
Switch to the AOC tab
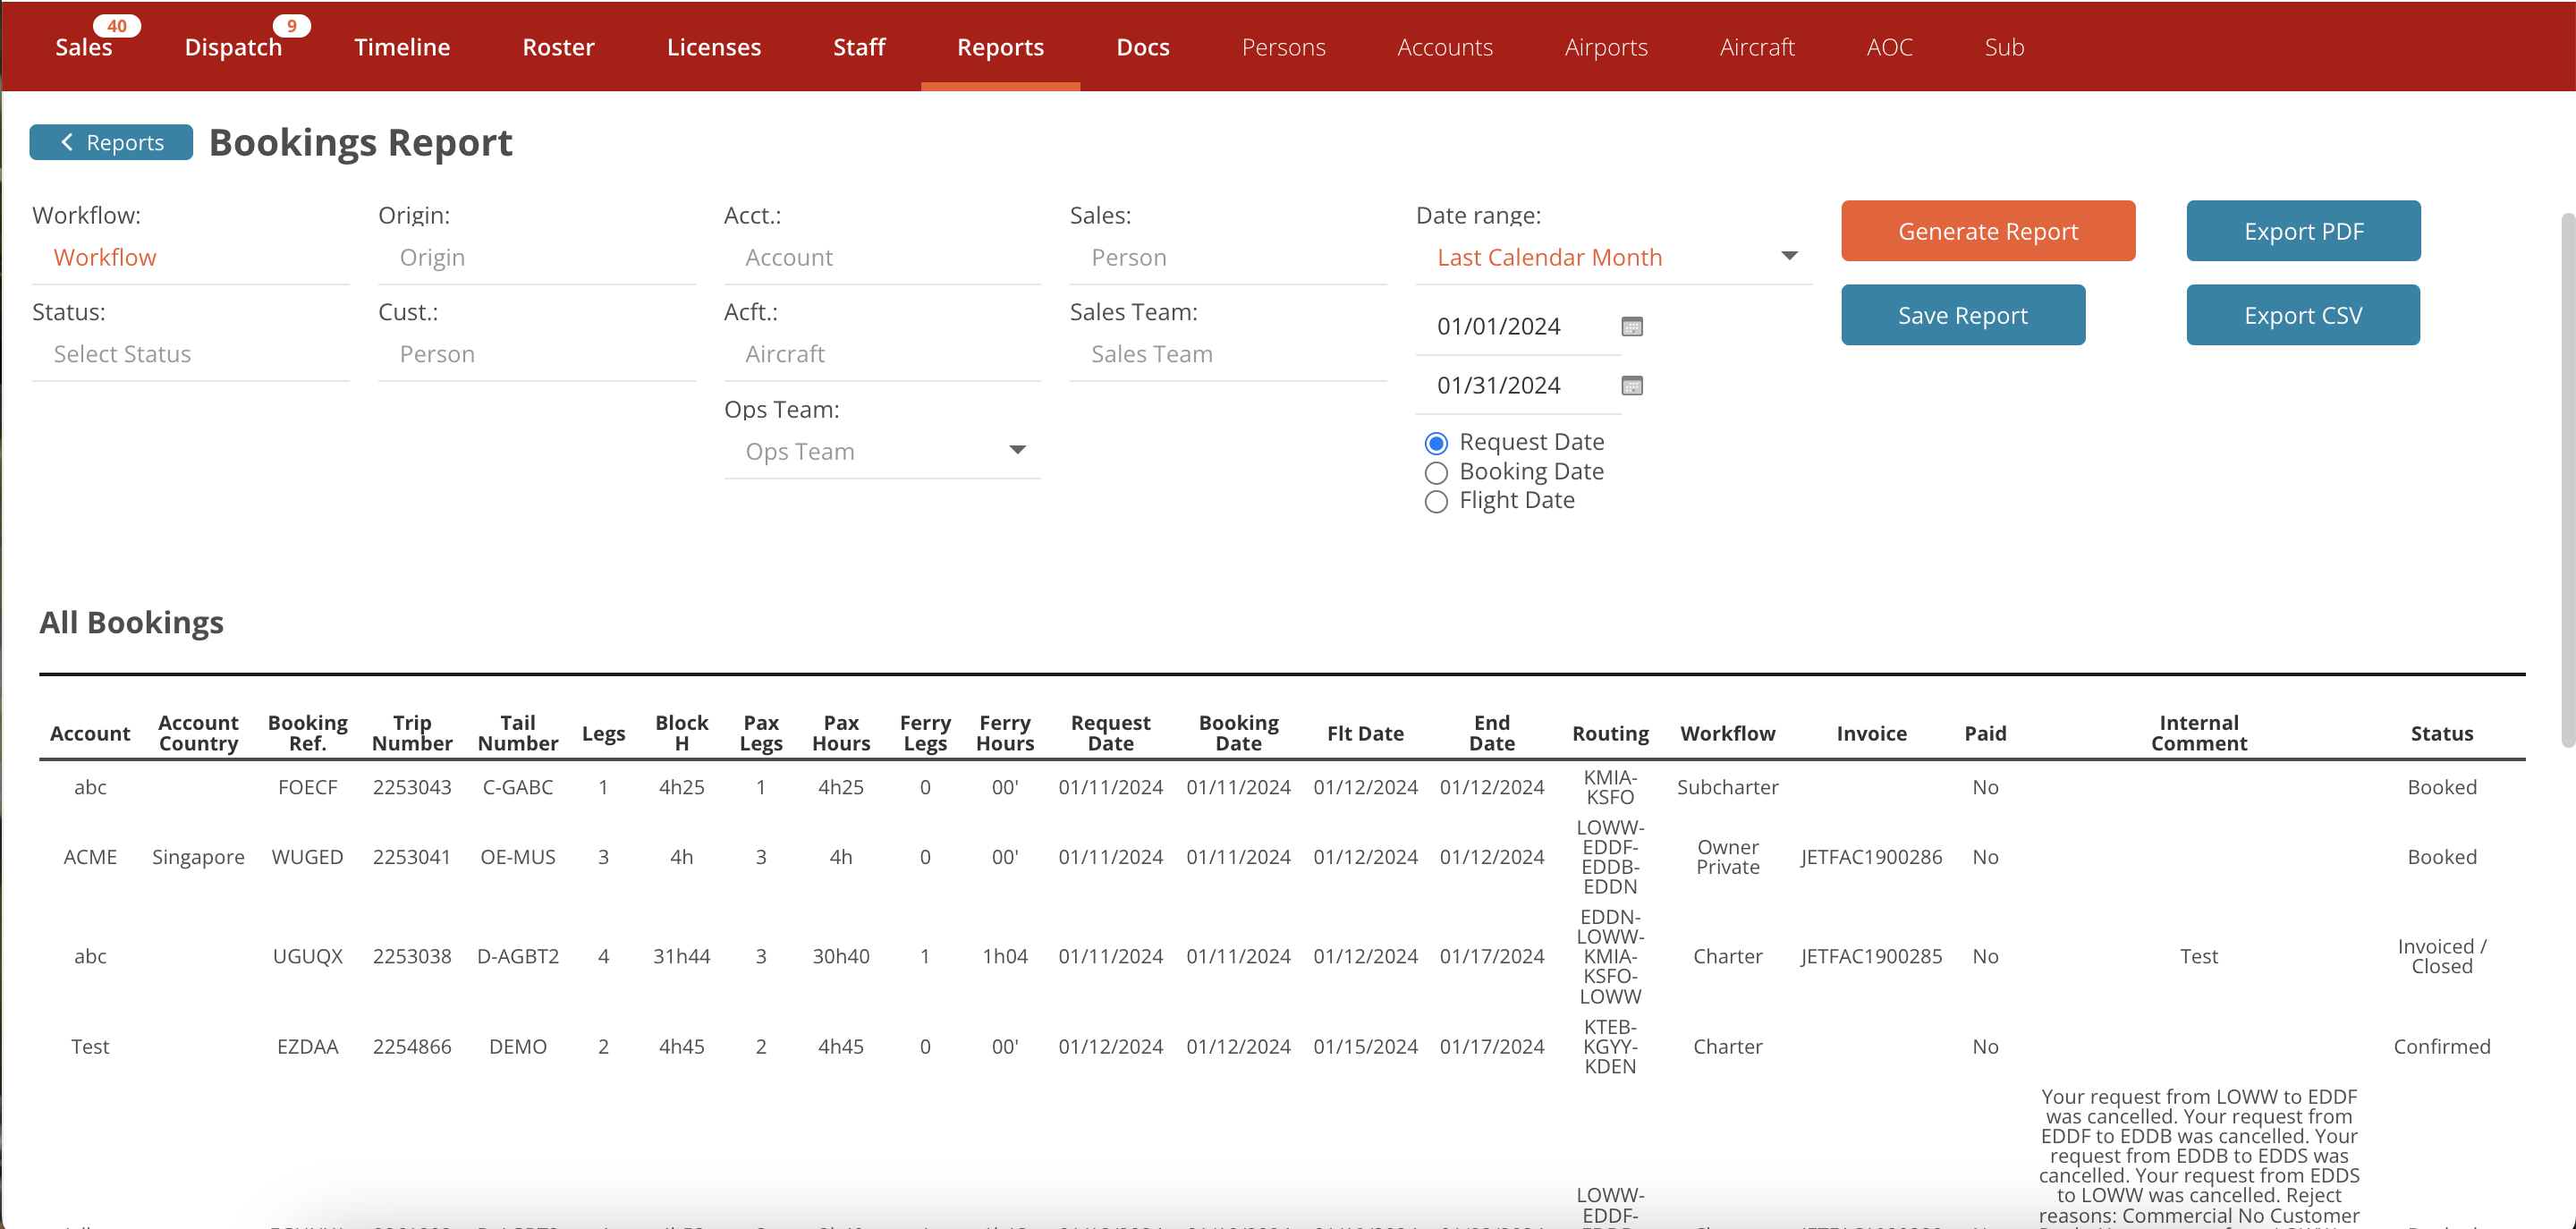coord(1889,47)
